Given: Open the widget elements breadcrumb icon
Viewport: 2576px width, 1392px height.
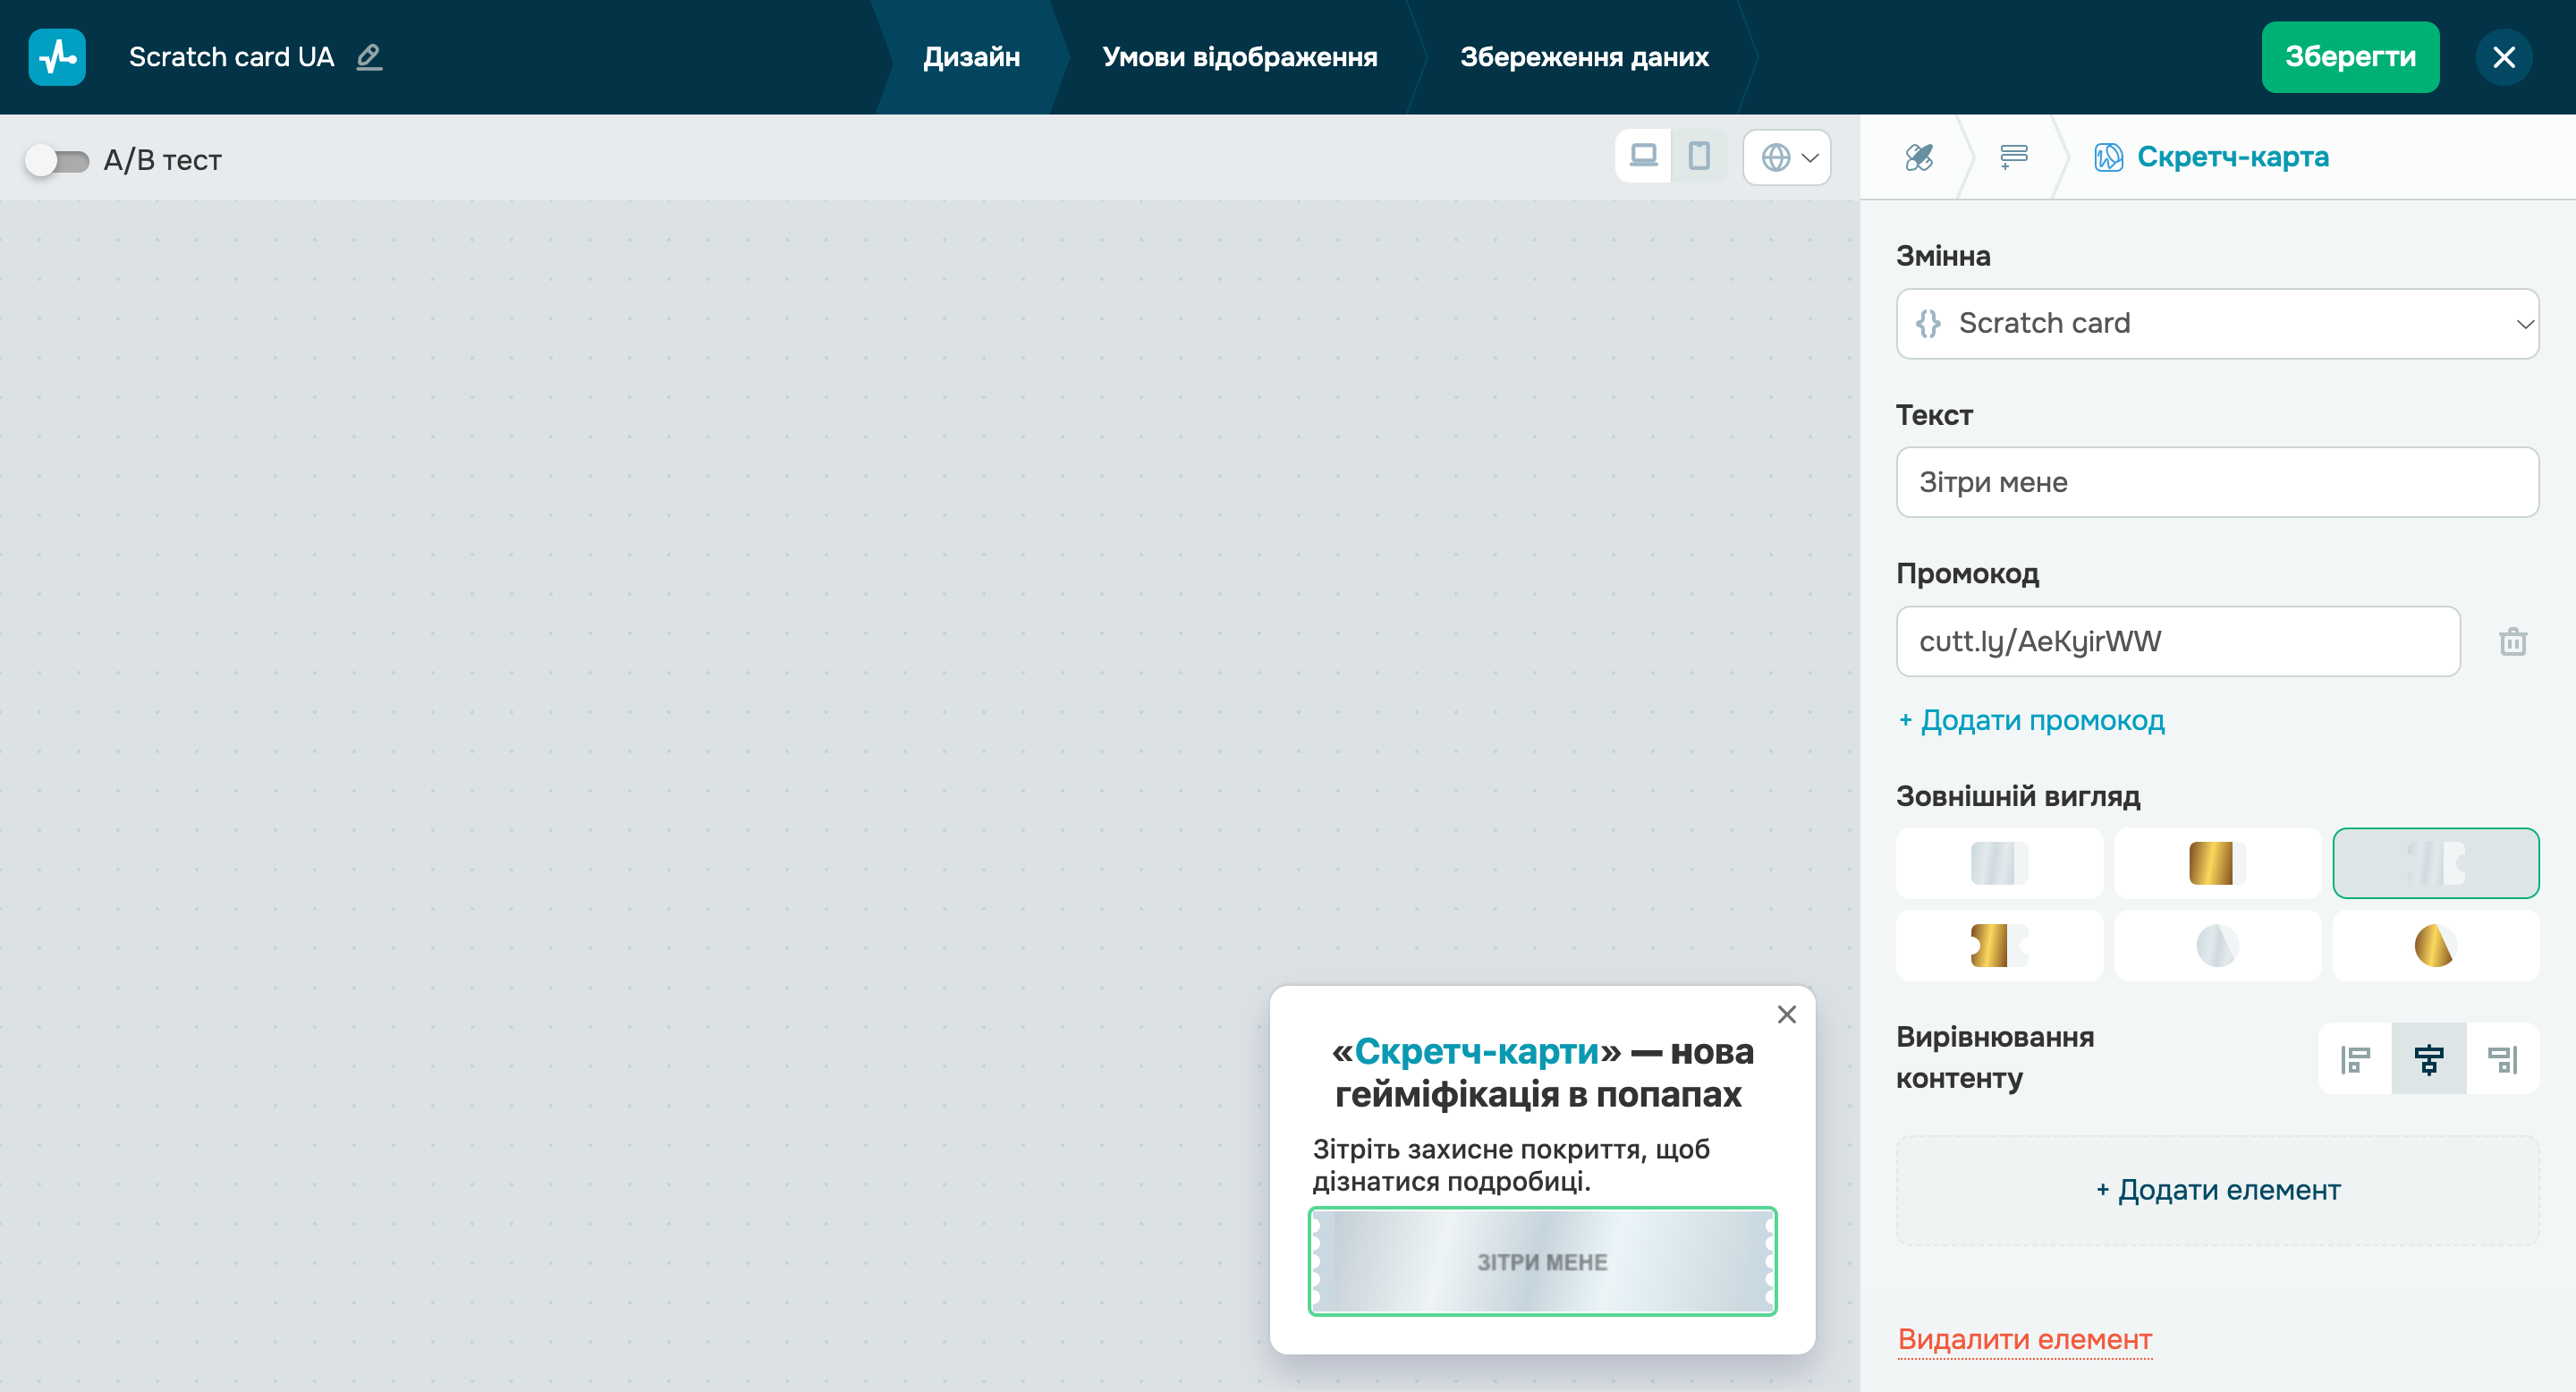Looking at the screenshot, I should point(2013,157).
